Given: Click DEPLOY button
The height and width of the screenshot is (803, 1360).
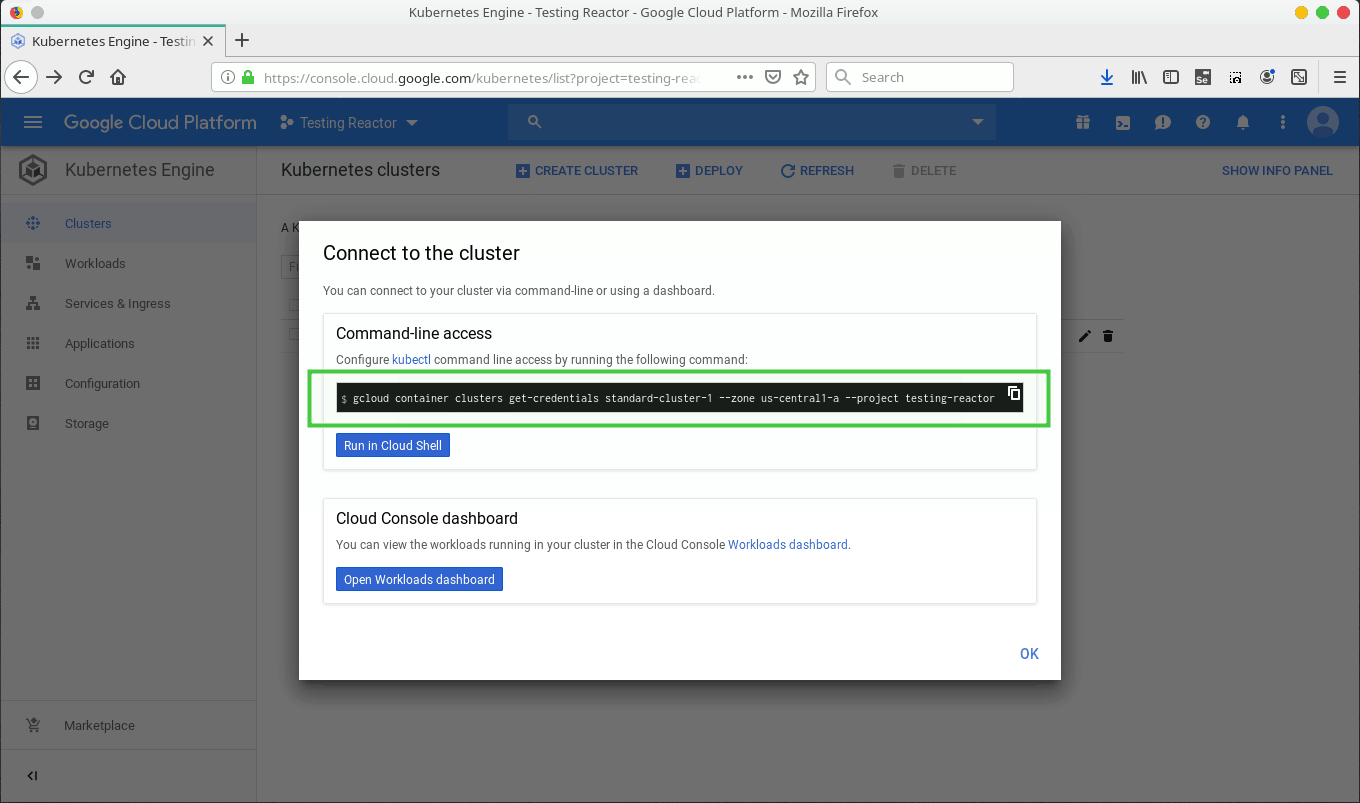Looking at the screenshot, I should [710, 171].
